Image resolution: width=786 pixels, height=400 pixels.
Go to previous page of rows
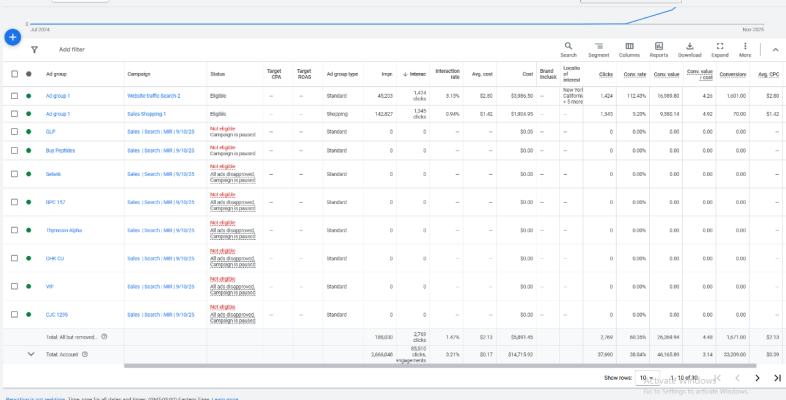737,378
